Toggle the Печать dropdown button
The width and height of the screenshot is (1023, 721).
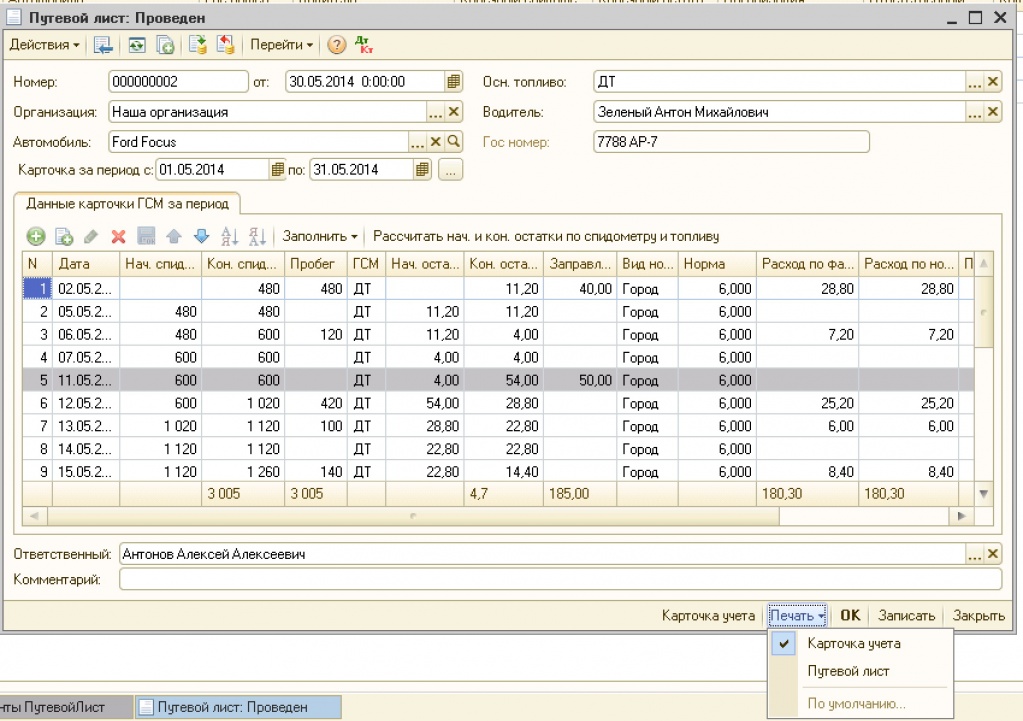797,615
